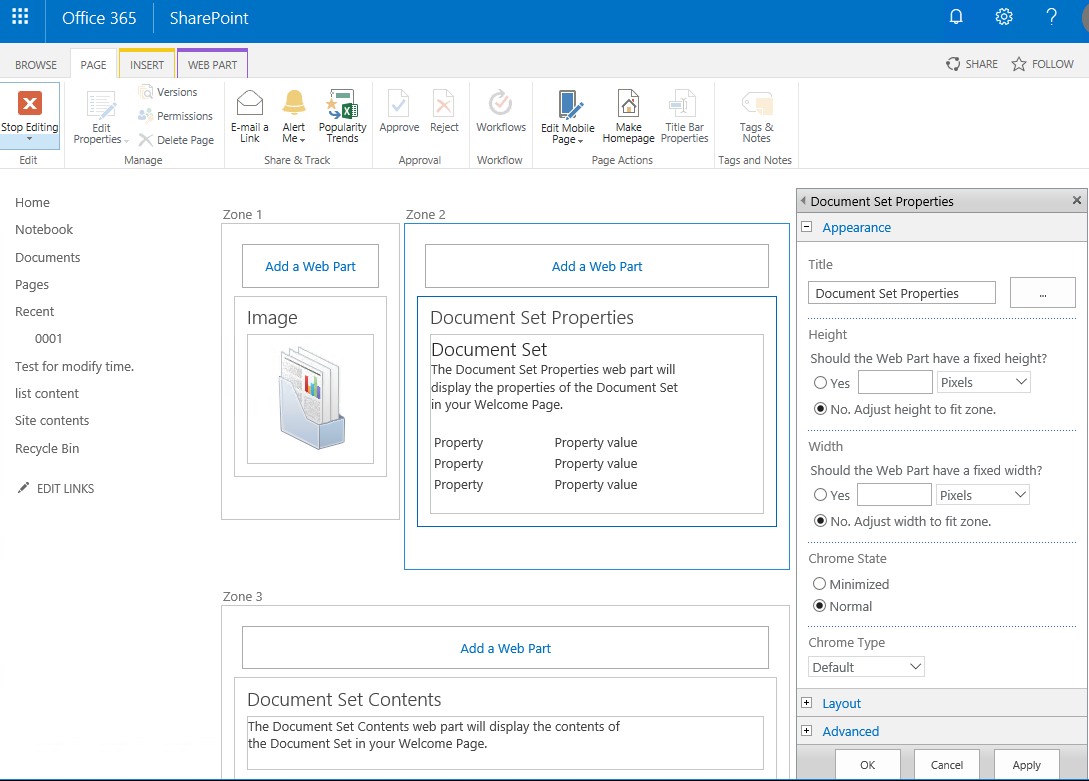The height and width of the screenshot is (781, 1089).
Task: Open the help question mark
Action: pyautogui.click(x=1051, y=17)
